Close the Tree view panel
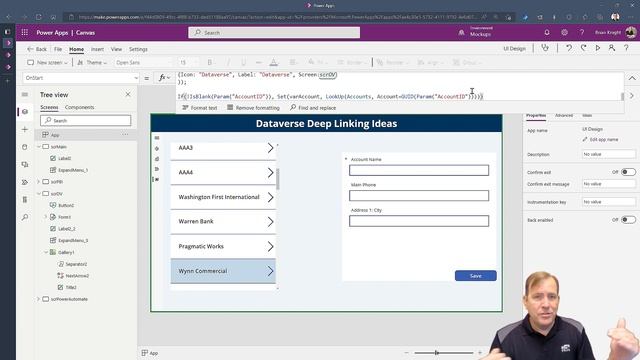Image resolution: width=640 pixels, height=360 pixels. click(x=128, y=94)
